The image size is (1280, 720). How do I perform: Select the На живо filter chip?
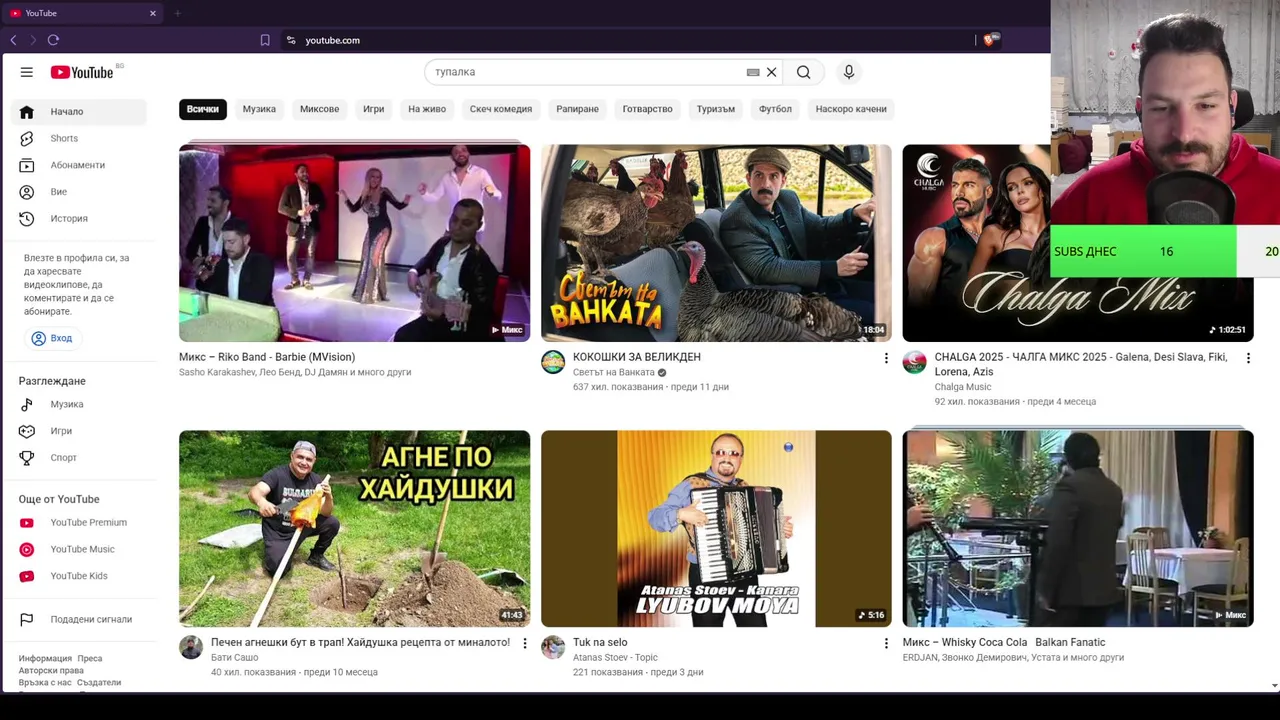click(427, 109)
